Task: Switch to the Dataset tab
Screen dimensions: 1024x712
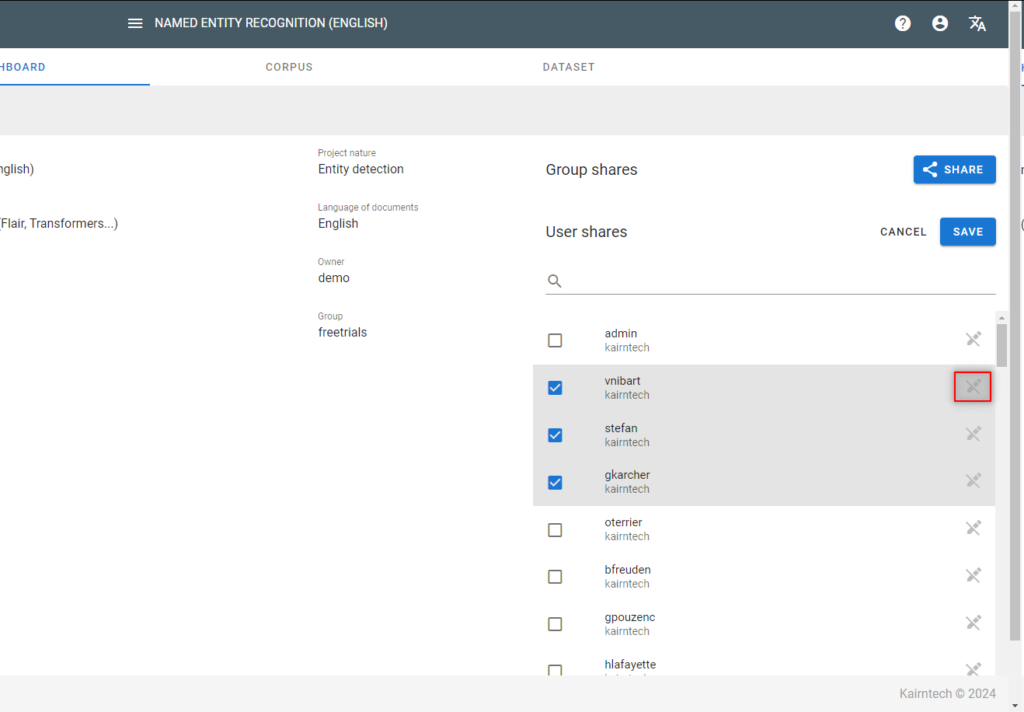Action: pos(569,67)
